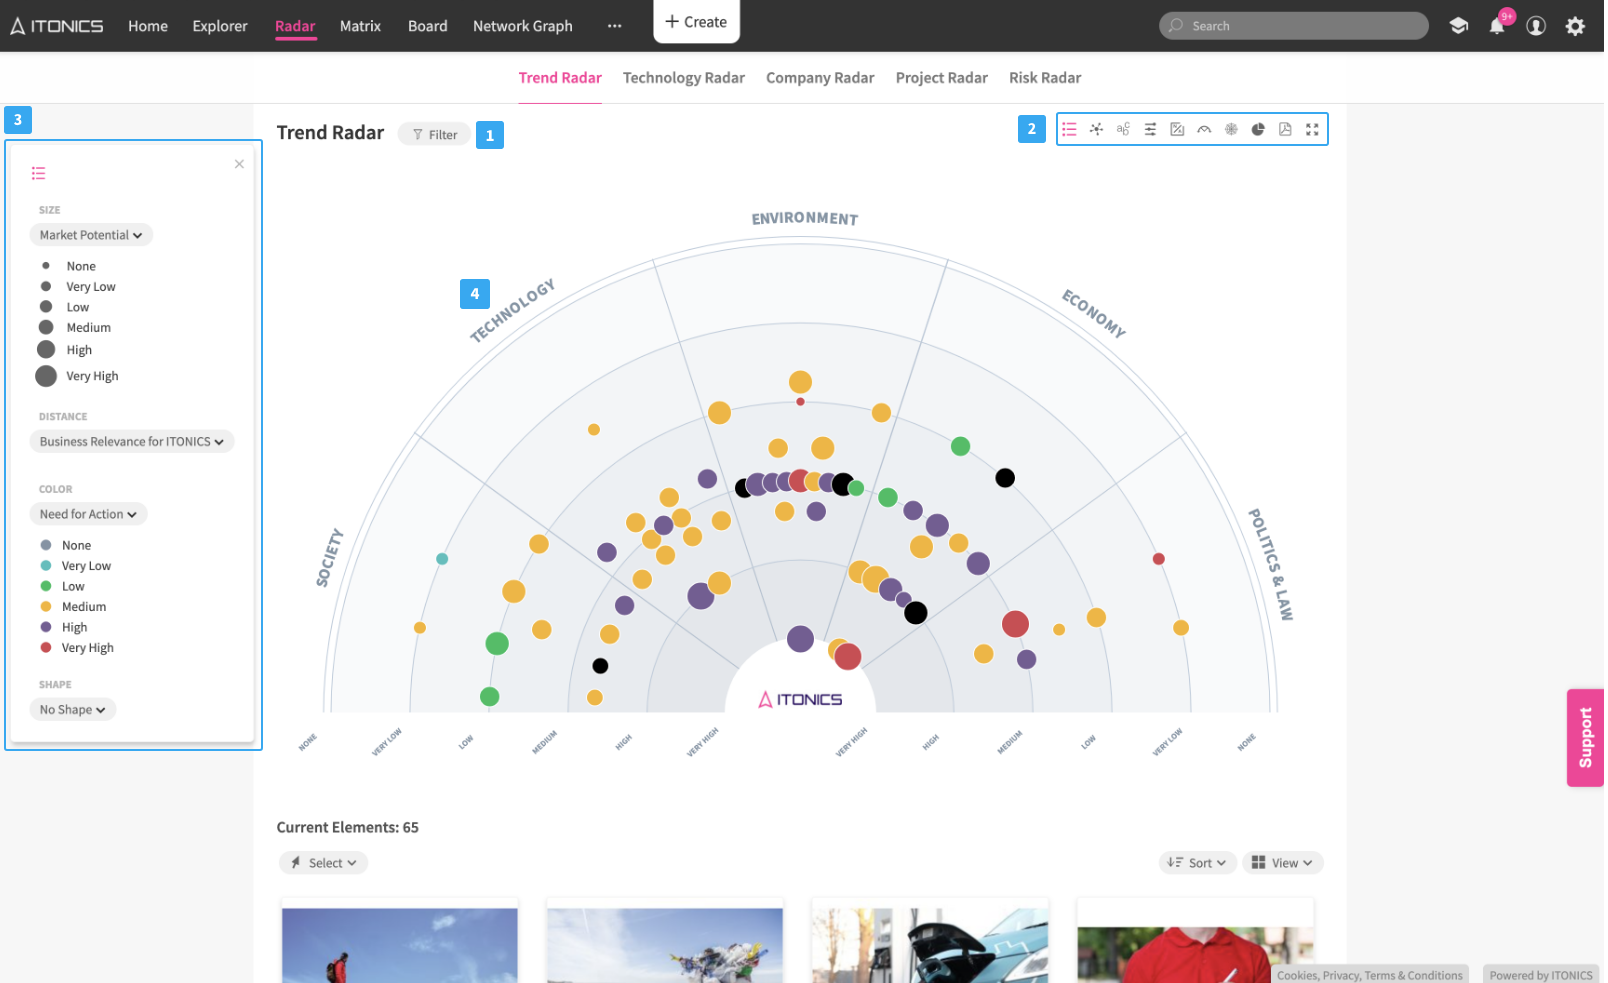Click the ITONICS logo in top bar

point(57,26)
